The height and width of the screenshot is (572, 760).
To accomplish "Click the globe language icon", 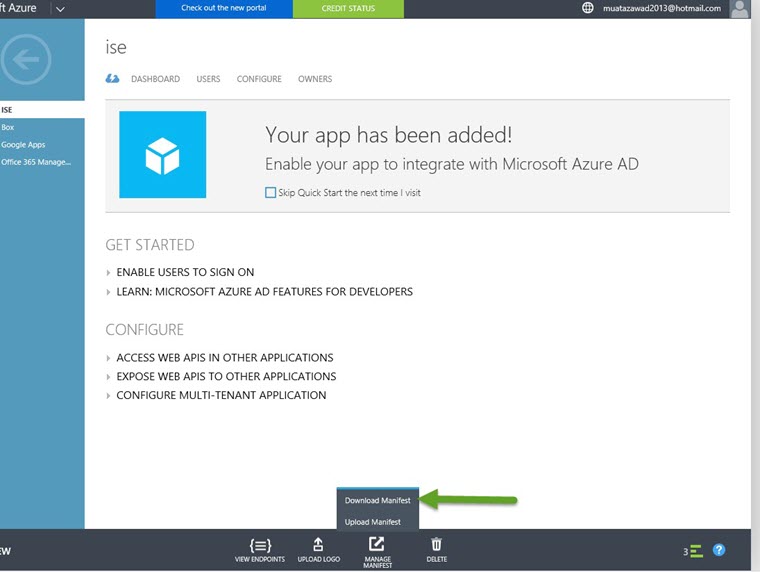I will (587, 8).
